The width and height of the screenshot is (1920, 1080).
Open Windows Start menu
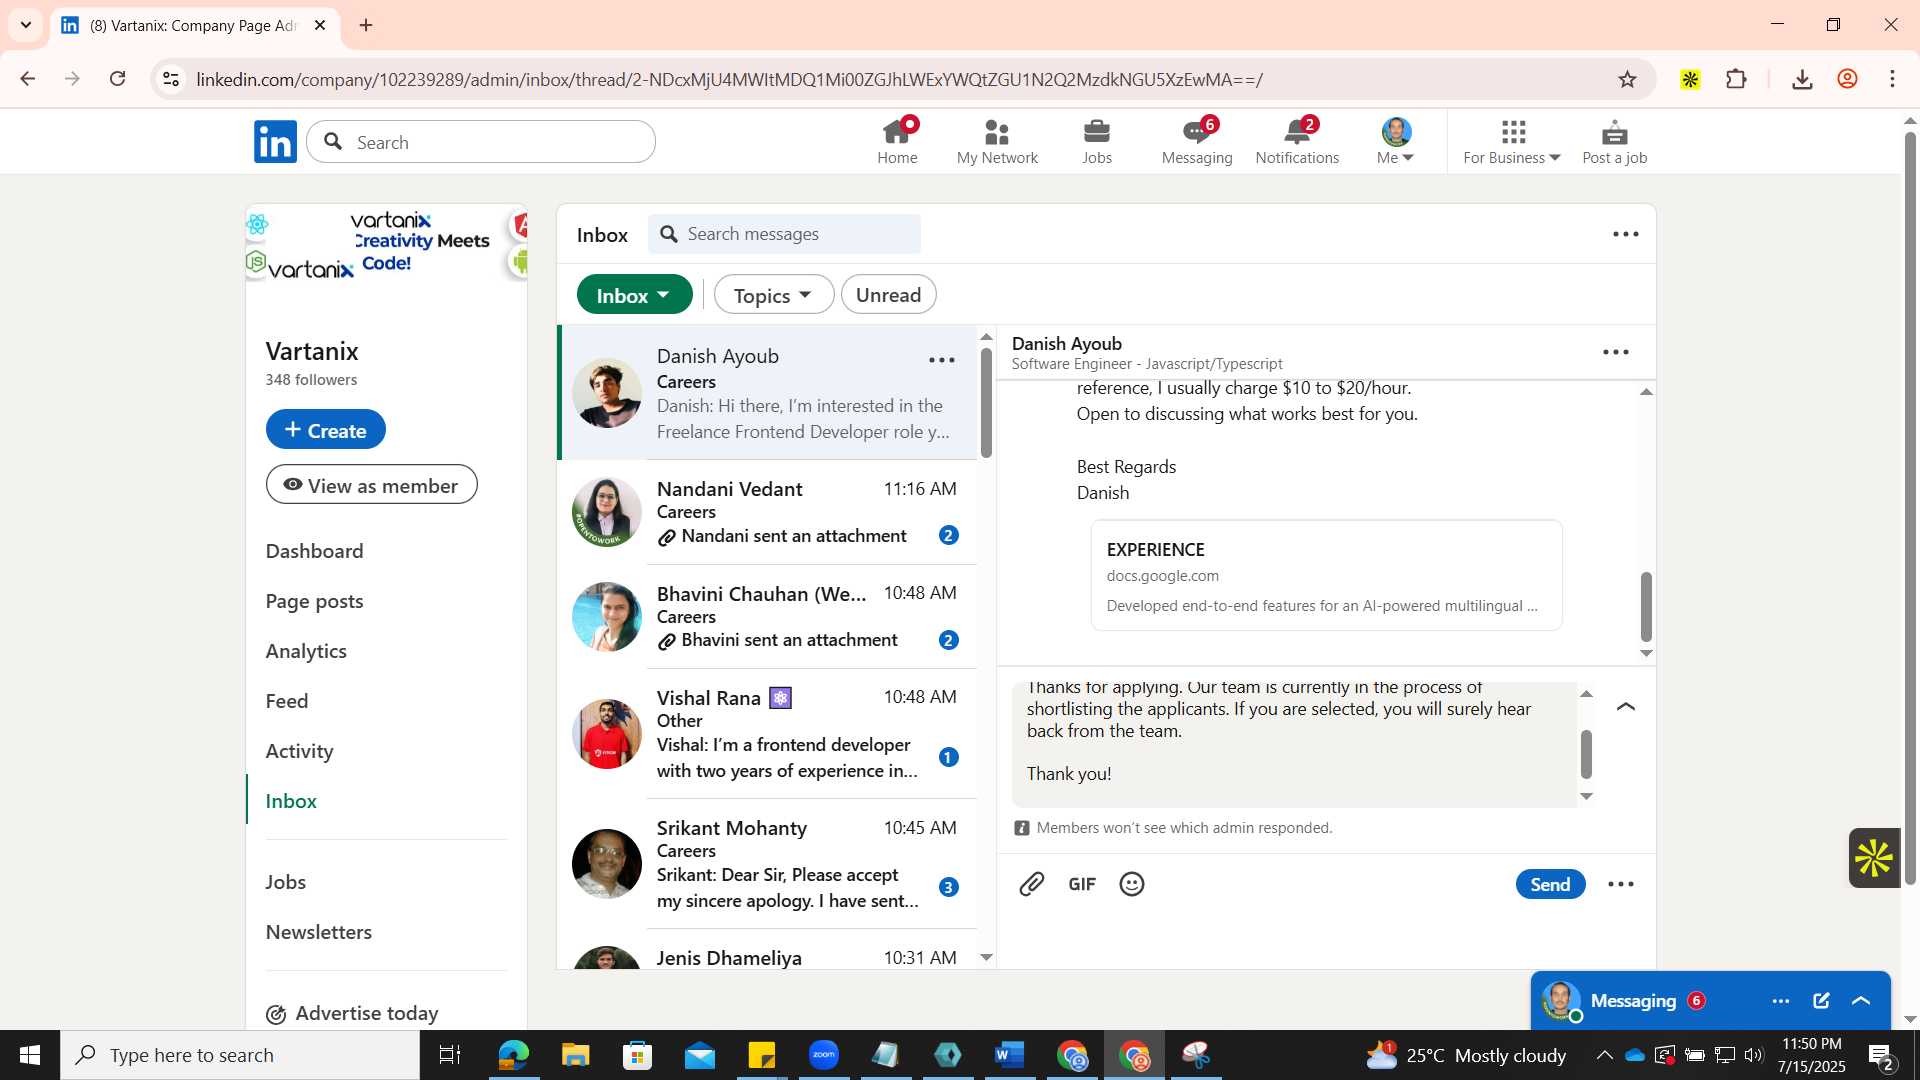(x=29, y=1055)
